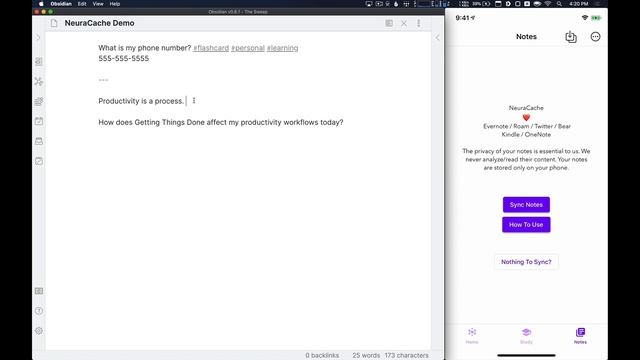Click the vertical dots beside 'Productivity is a process.'
The height and width of the screenshot is (360, 640).
tap(194, 100)
